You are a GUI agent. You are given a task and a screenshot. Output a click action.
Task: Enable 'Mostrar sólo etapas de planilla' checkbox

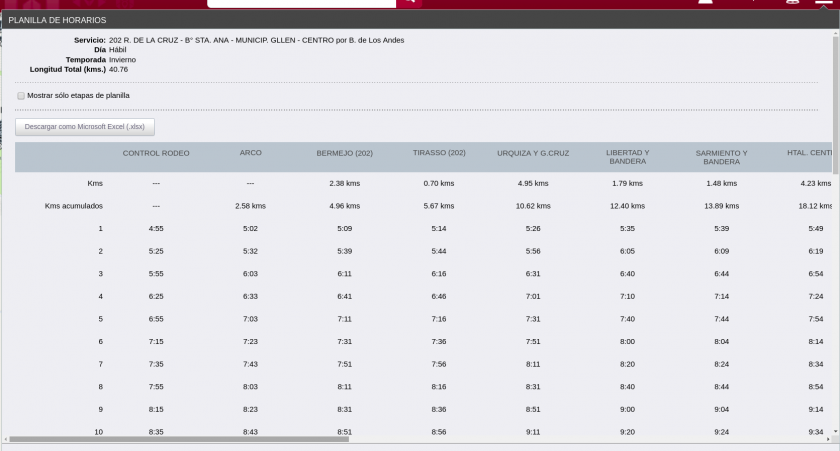click(21, 96)
